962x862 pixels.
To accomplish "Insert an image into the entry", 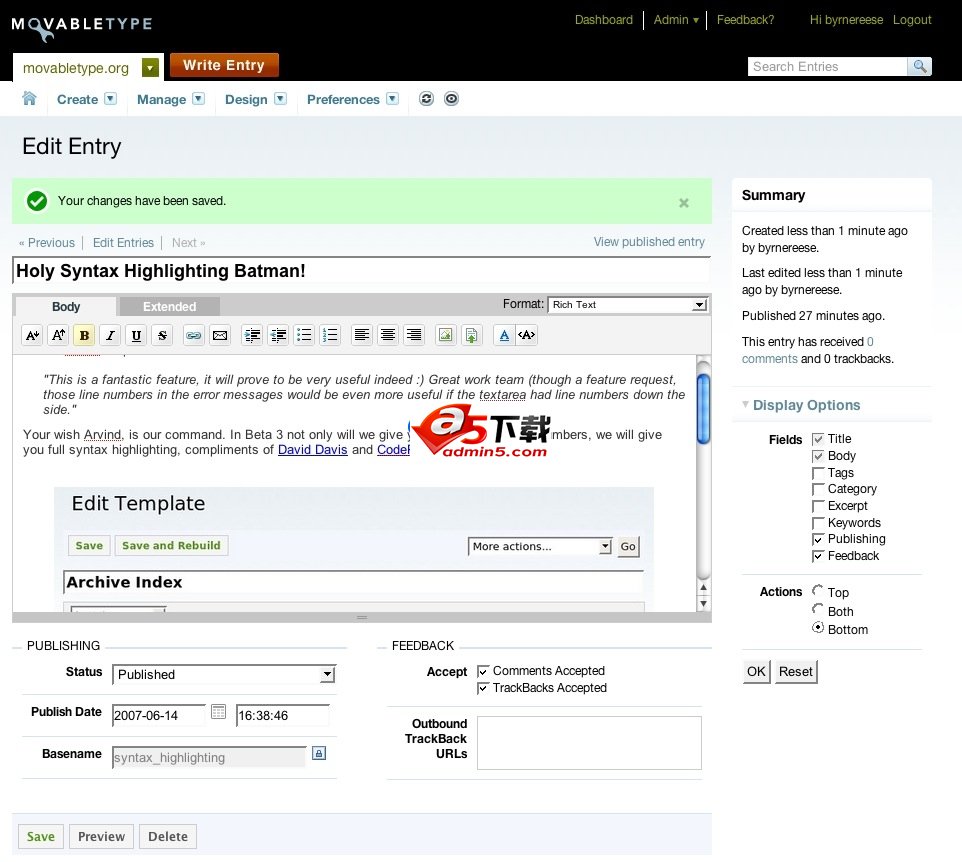I will click(445, 335).
